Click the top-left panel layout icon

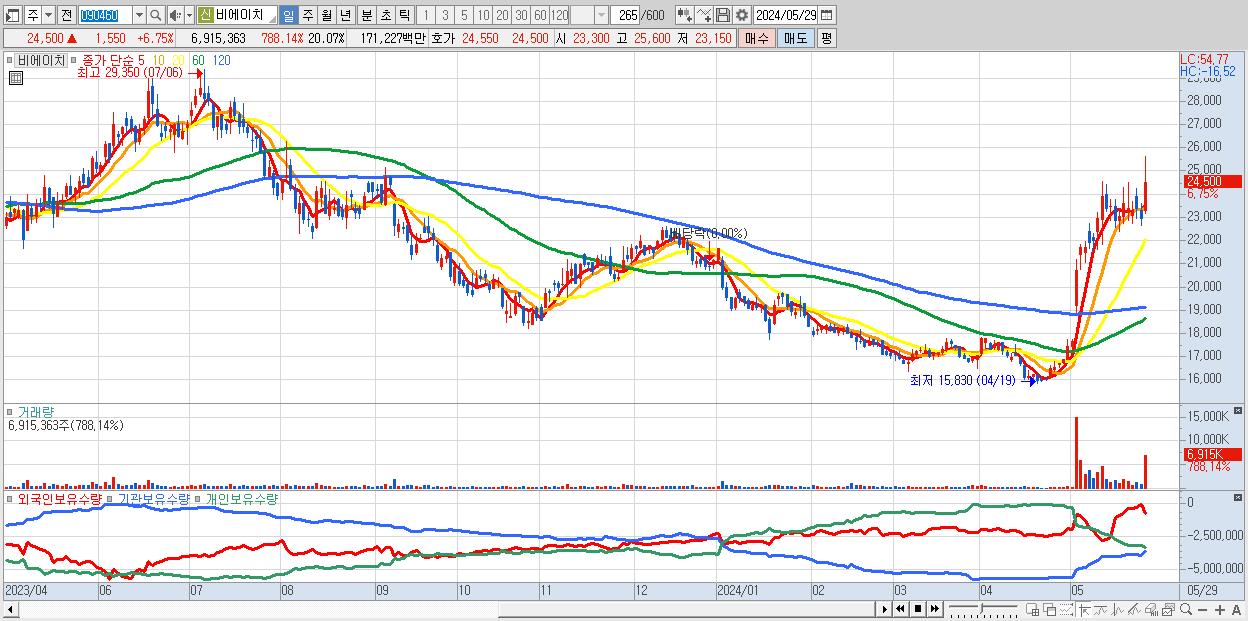(x=13, y=15)
